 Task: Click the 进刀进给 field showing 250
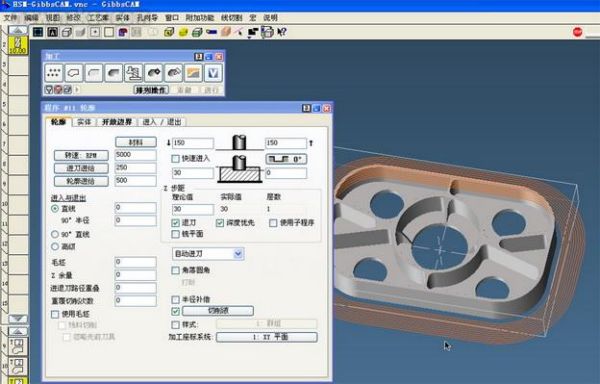tap(135, 168)
